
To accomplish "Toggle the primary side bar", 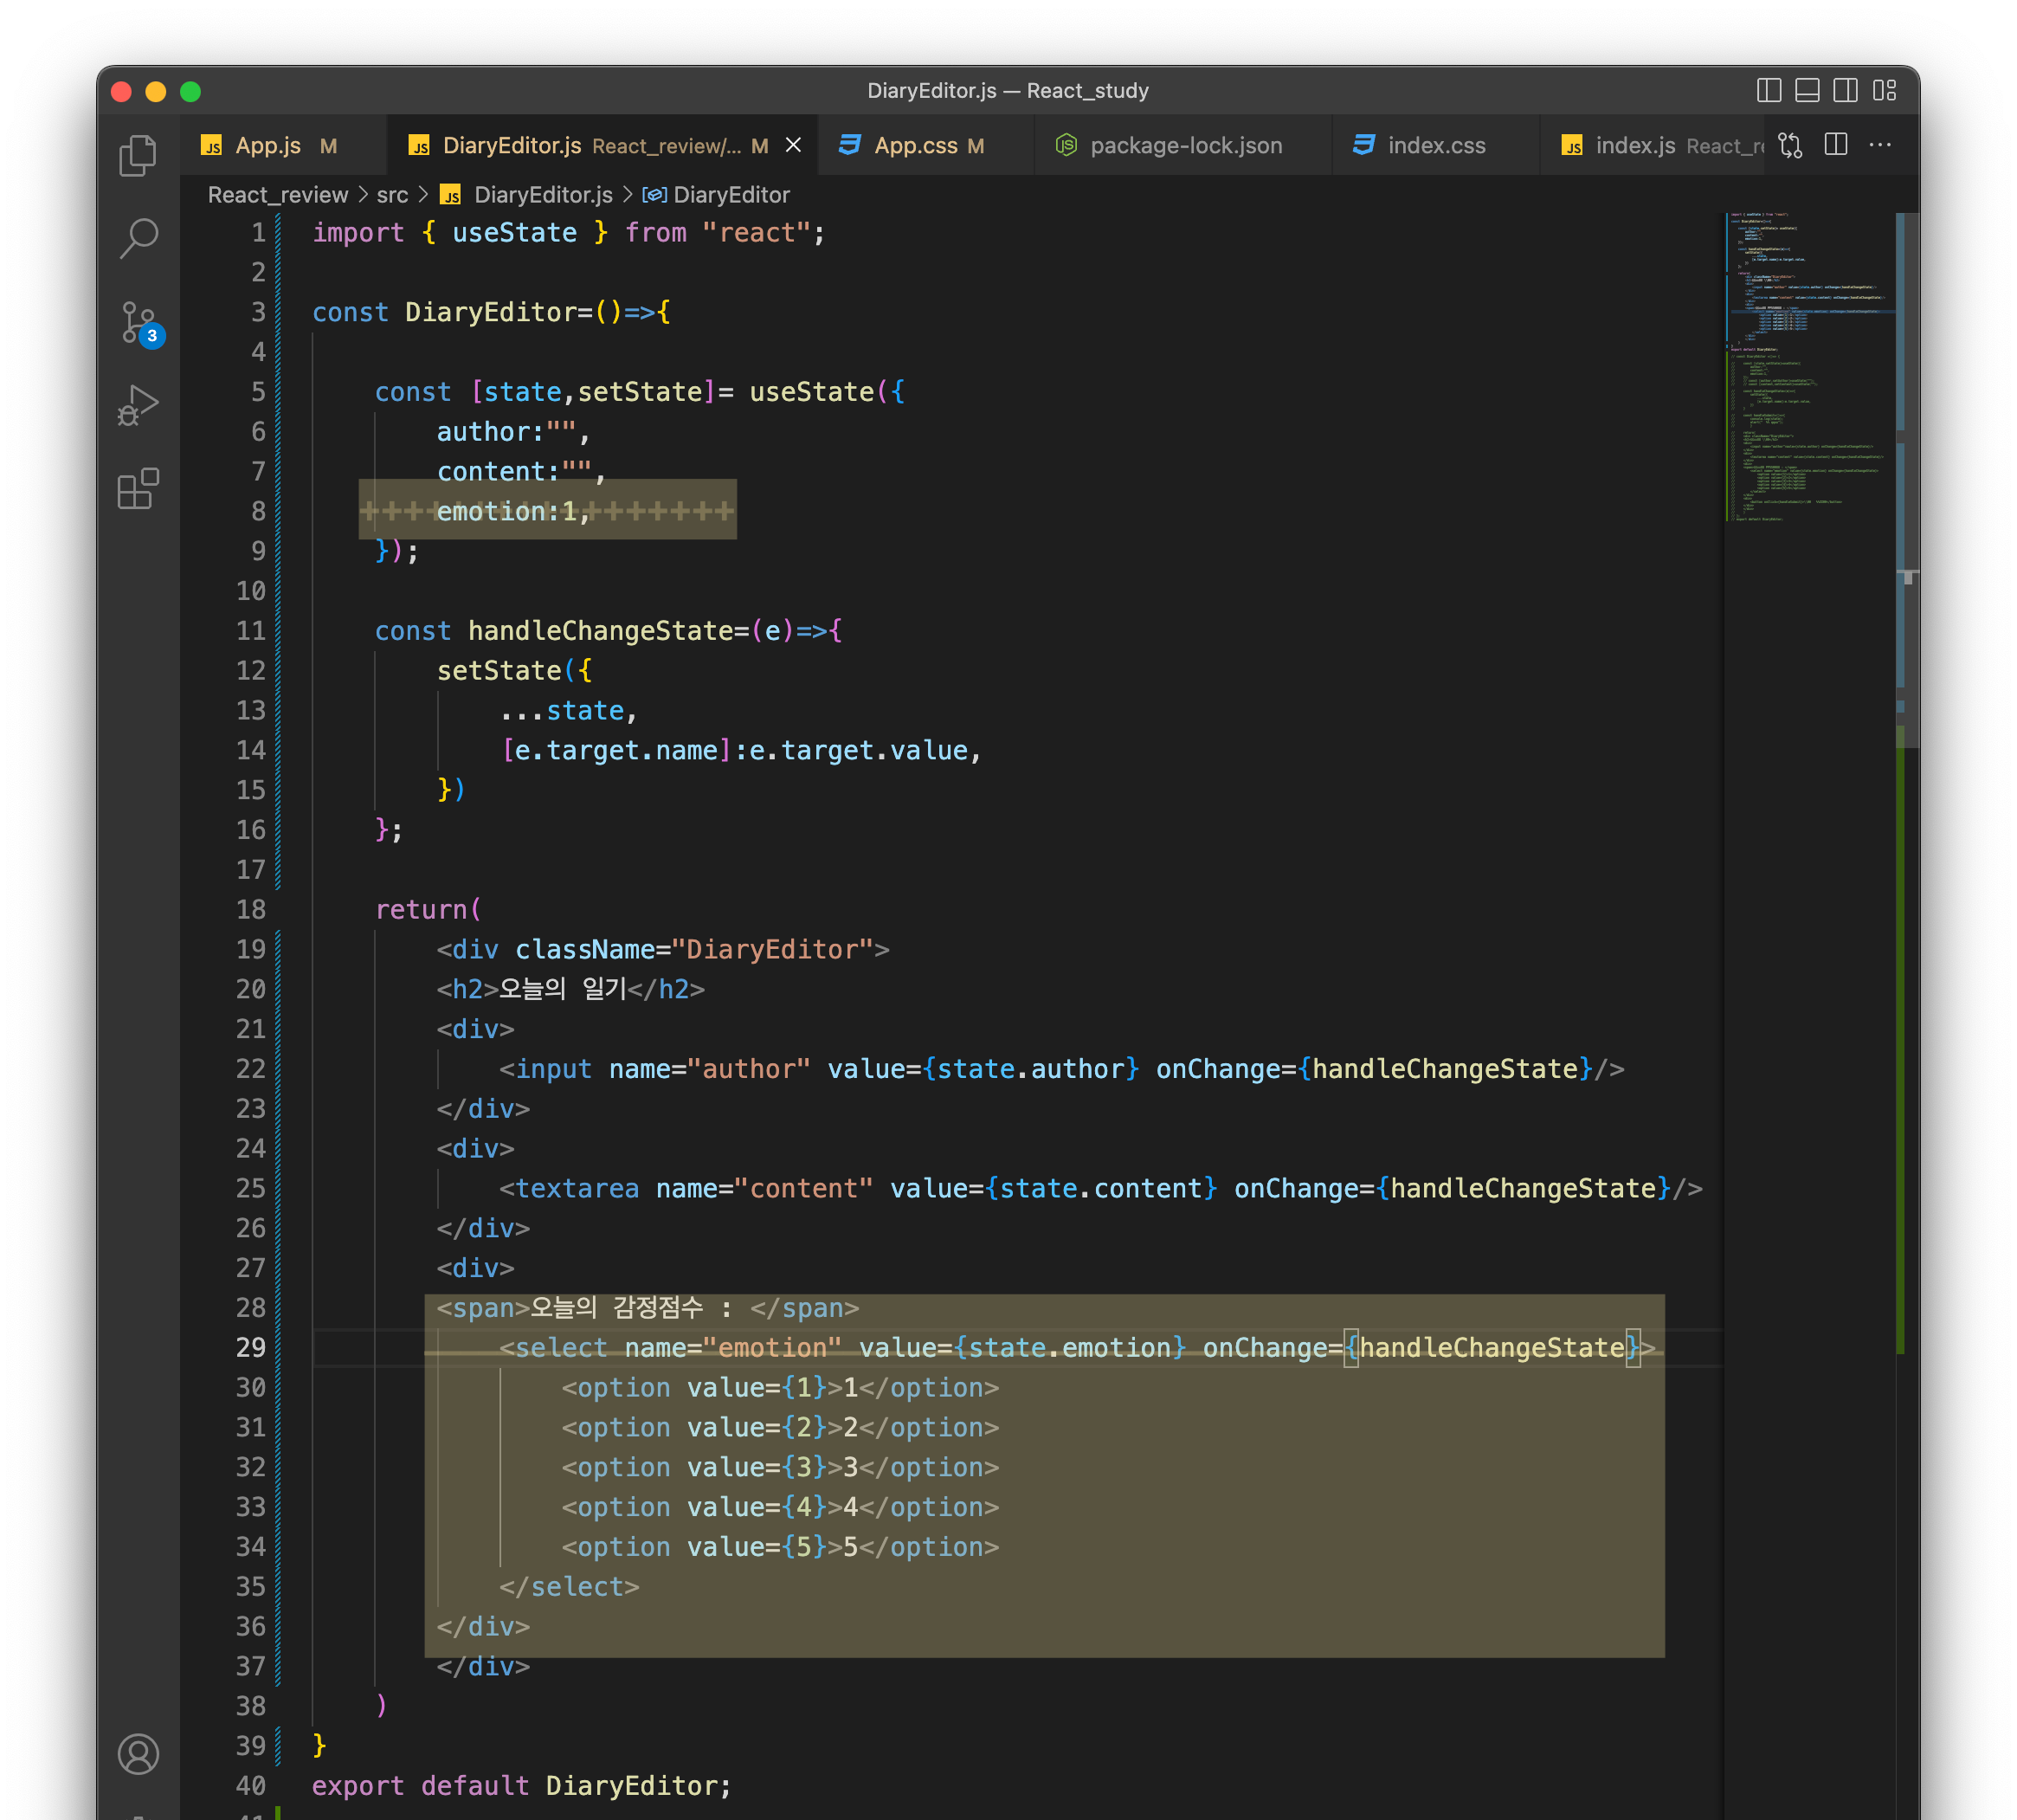I will [x=1768, y=91].
